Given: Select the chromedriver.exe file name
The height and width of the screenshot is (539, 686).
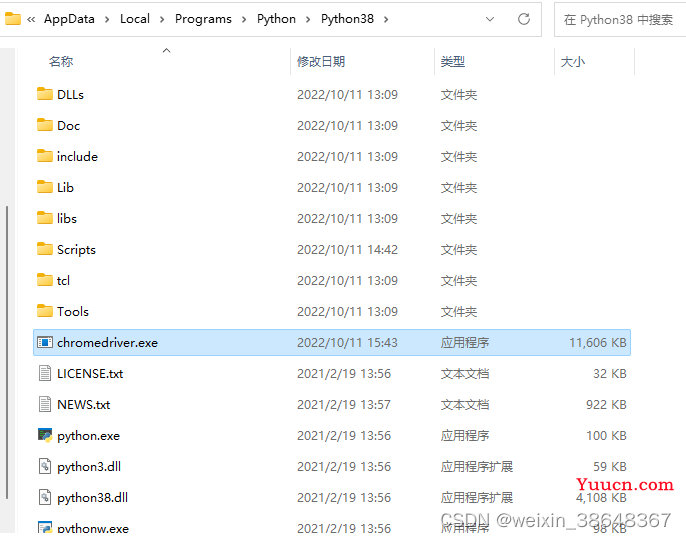Looking at the screenshot, I should tap(107, 343).
